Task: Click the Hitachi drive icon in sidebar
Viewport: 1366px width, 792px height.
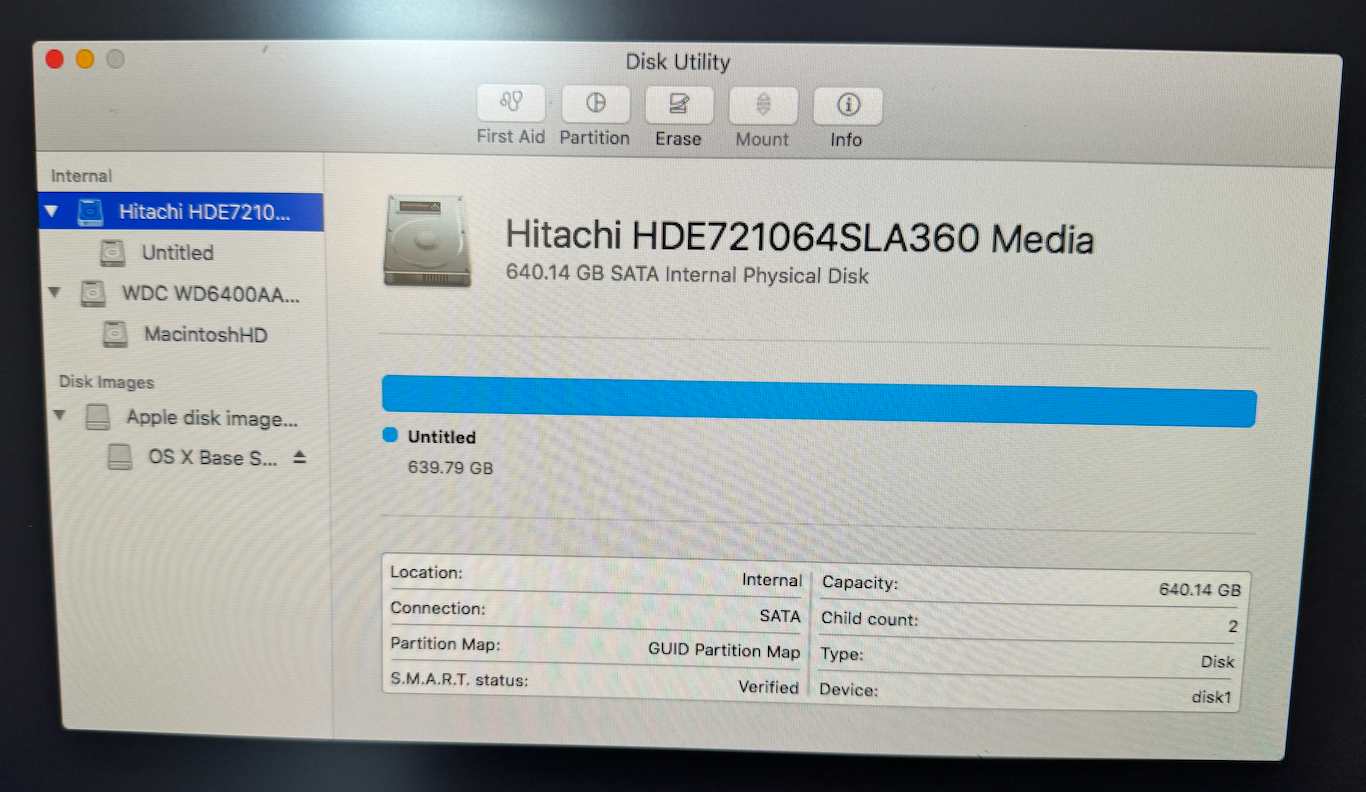Action: [x=91, y=212]
